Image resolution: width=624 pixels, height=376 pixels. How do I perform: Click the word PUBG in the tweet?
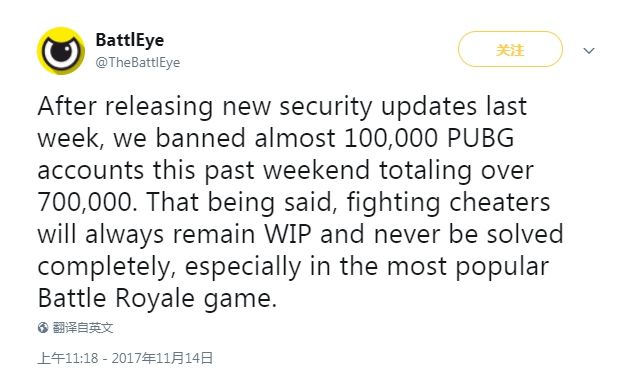click(x=480, y=138)
